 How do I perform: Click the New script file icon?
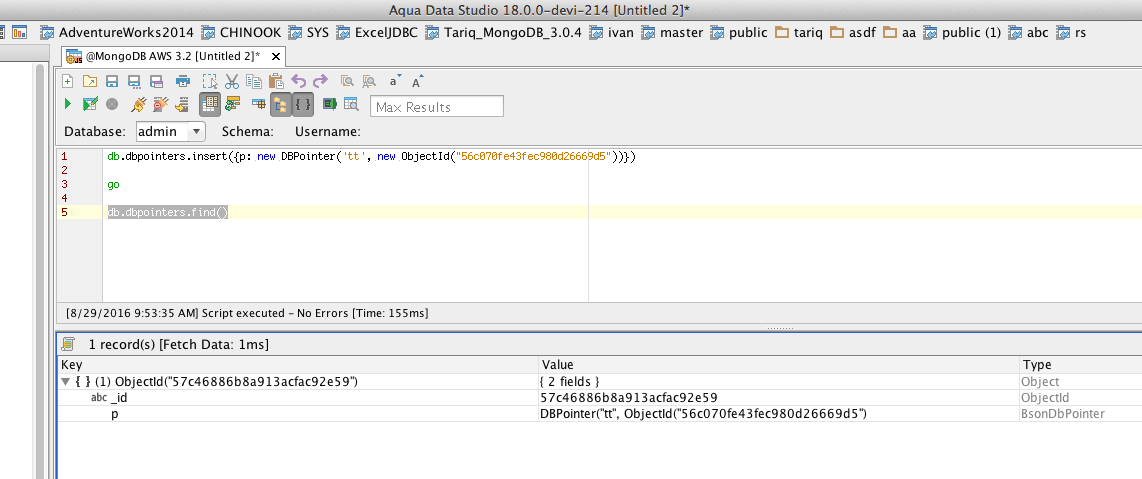coord(68,82)
